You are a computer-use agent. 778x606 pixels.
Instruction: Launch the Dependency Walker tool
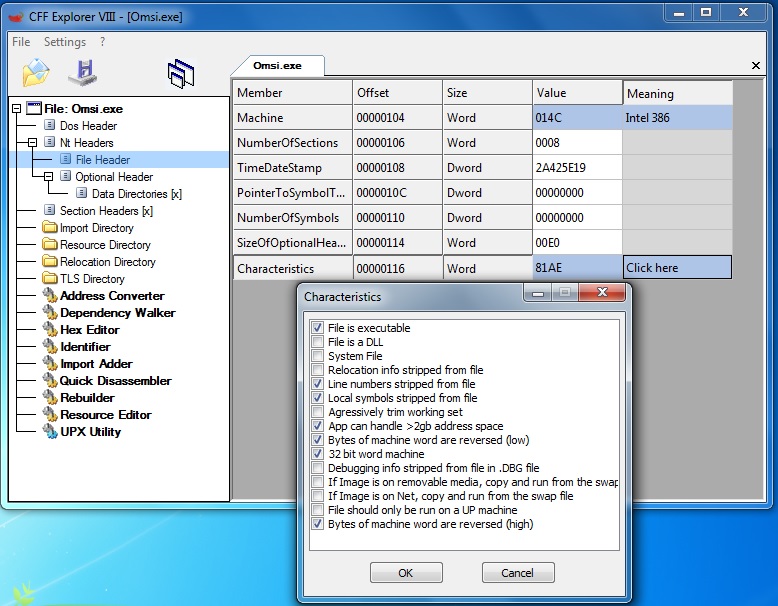117,312
